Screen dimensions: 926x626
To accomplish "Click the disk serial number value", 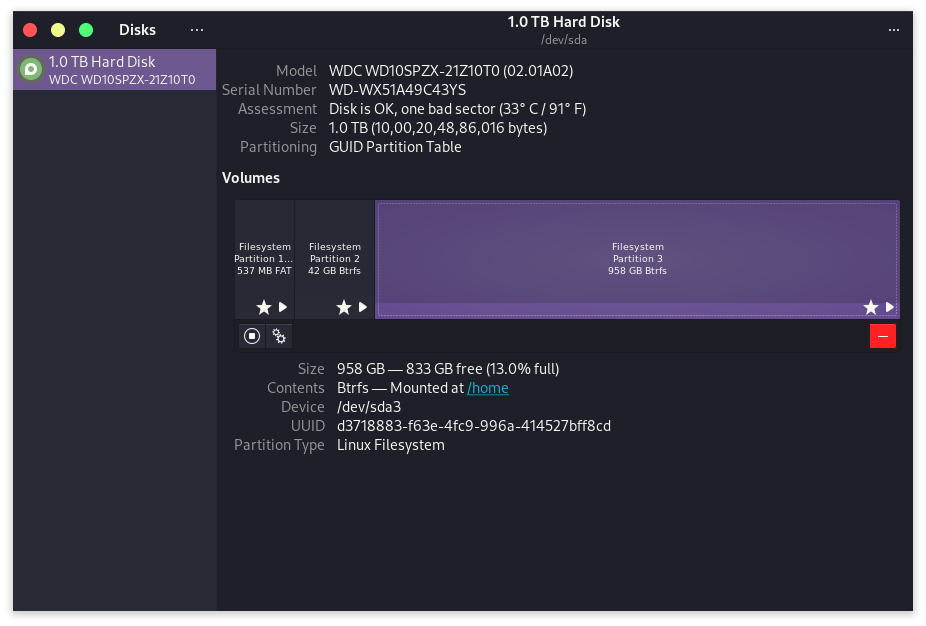I will point(397,90).
